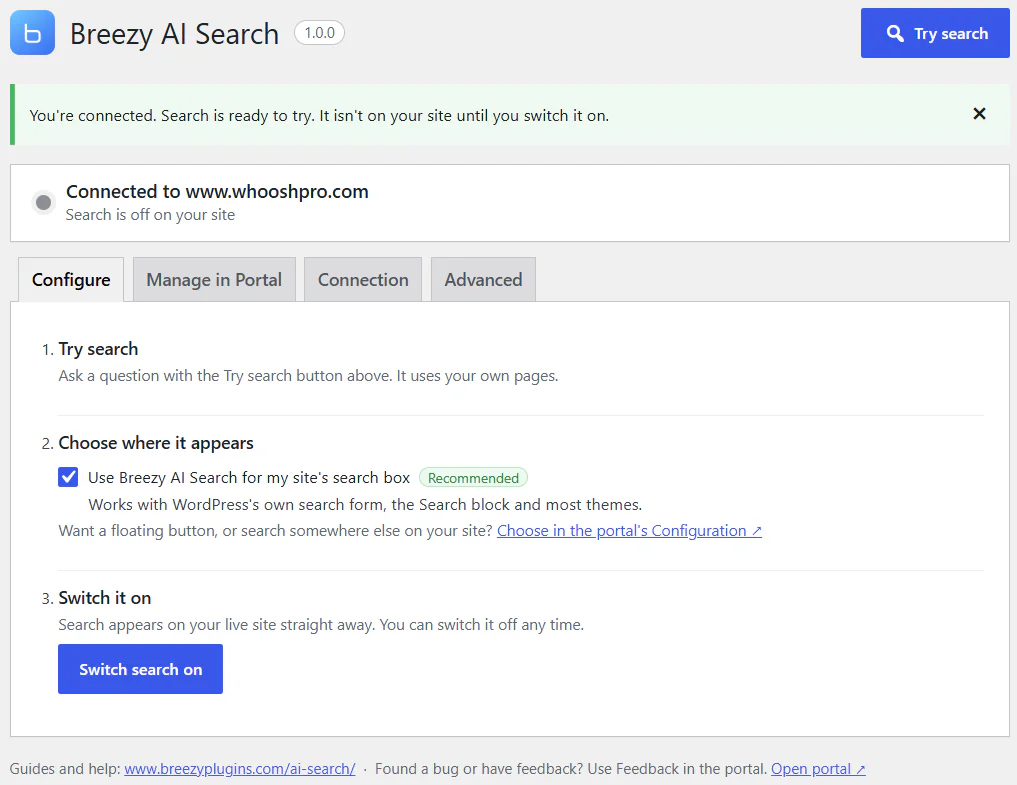Click the Search is off on your site text
1017x785 pixels.
(150, 215)
